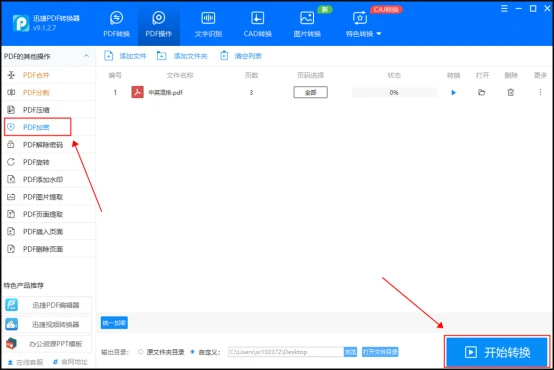This screenshot has height=370, width=554.
Task: Select PDF删除页面 in the sidebar
Action: 48,249
